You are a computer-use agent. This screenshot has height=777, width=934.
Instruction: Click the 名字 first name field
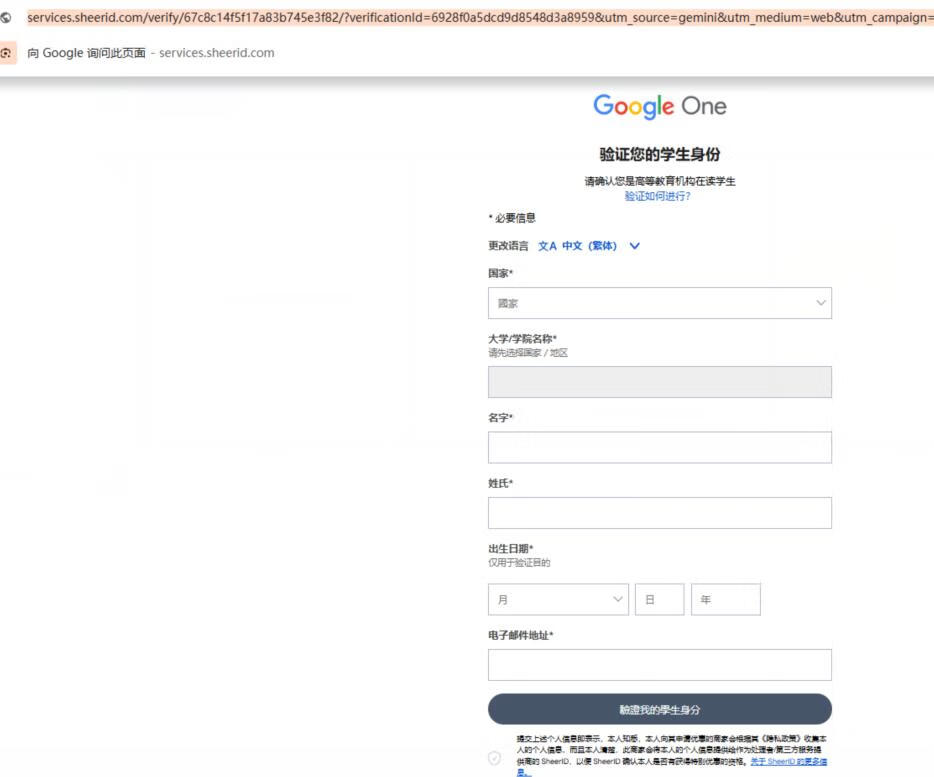(659, 447)
